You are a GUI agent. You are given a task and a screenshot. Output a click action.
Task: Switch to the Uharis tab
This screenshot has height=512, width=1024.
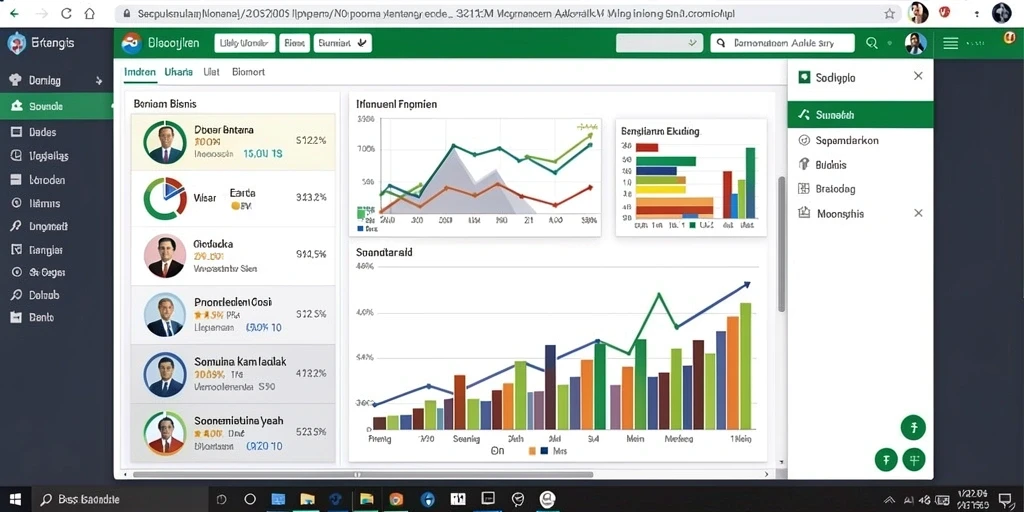pos(178,72)
